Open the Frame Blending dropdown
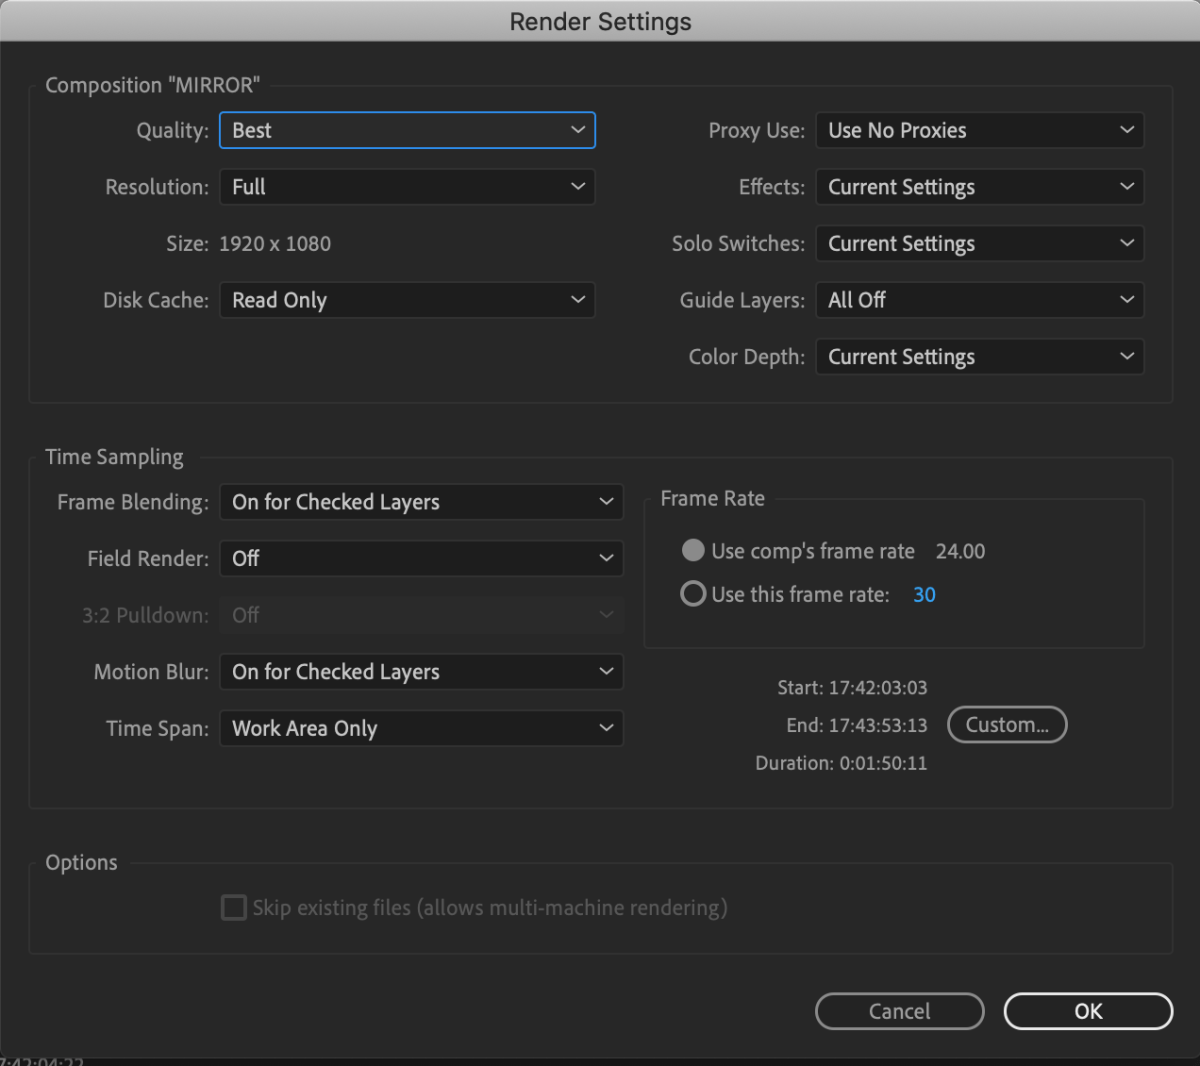The image size is (1200, 1066). (x=421, y=502)
